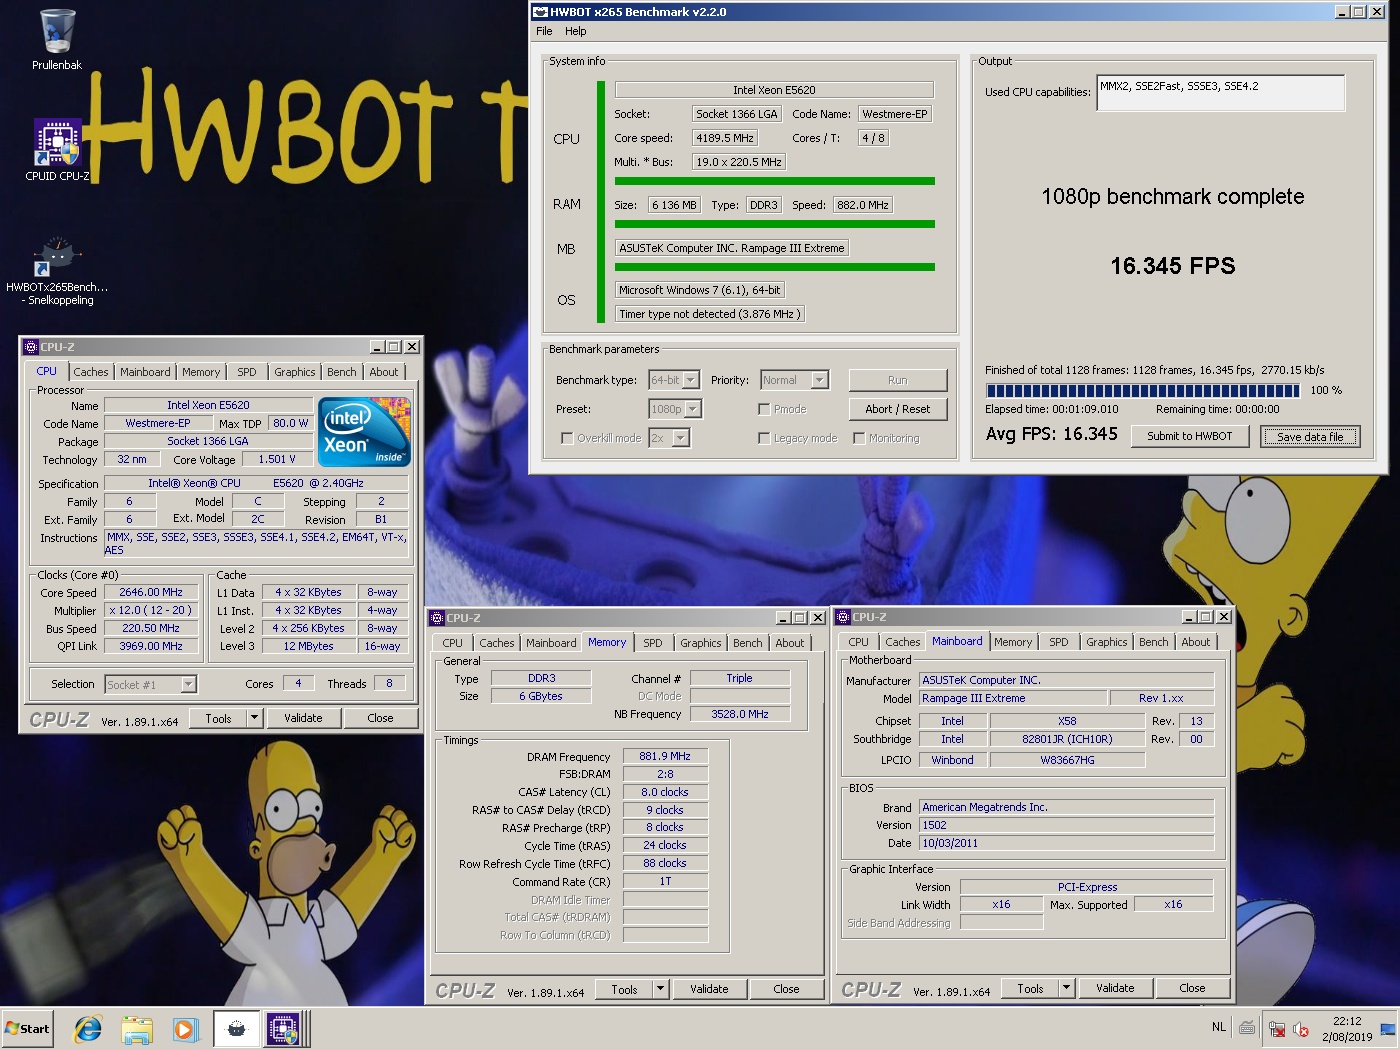Click the CPU-Z title icon in Memory window

(437, 618)
